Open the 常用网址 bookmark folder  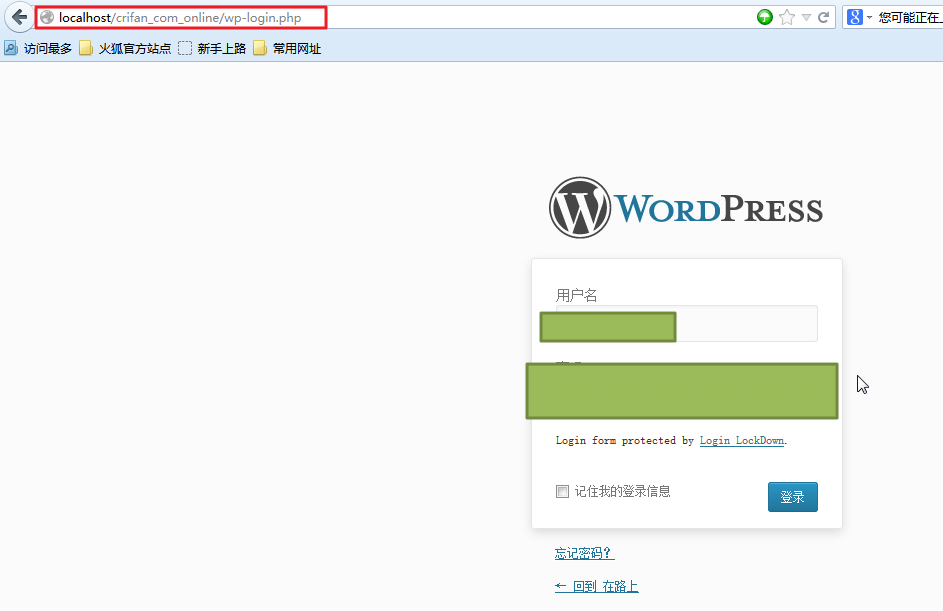point(287,48)
